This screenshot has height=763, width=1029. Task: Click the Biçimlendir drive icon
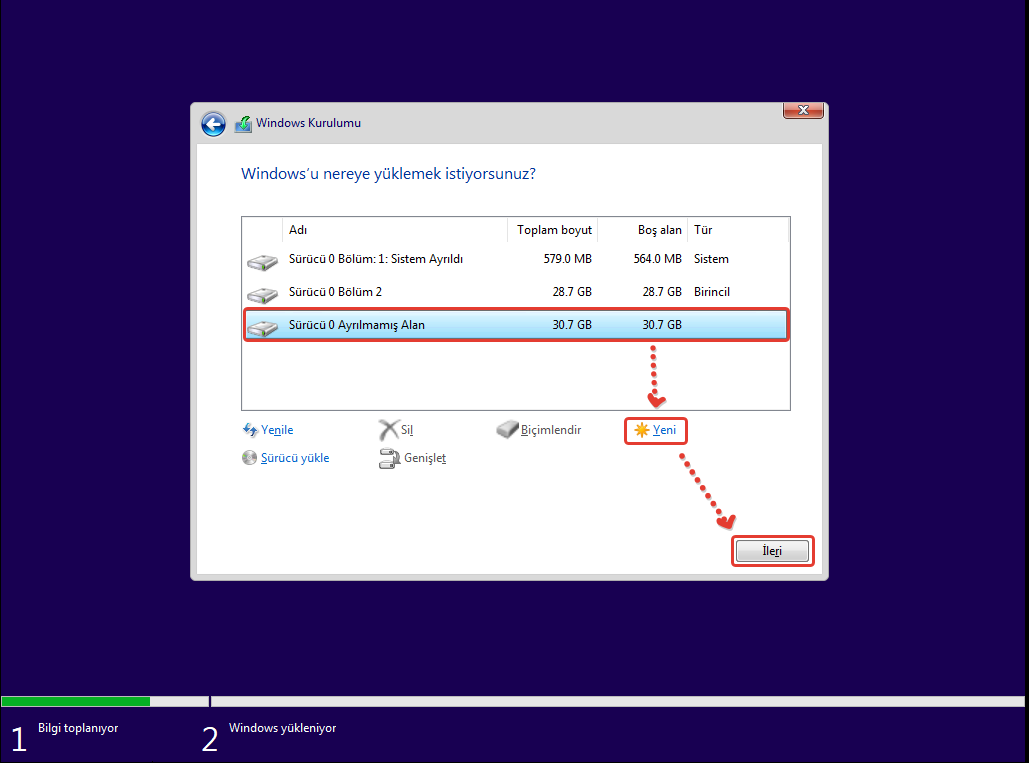click(507, 430)
